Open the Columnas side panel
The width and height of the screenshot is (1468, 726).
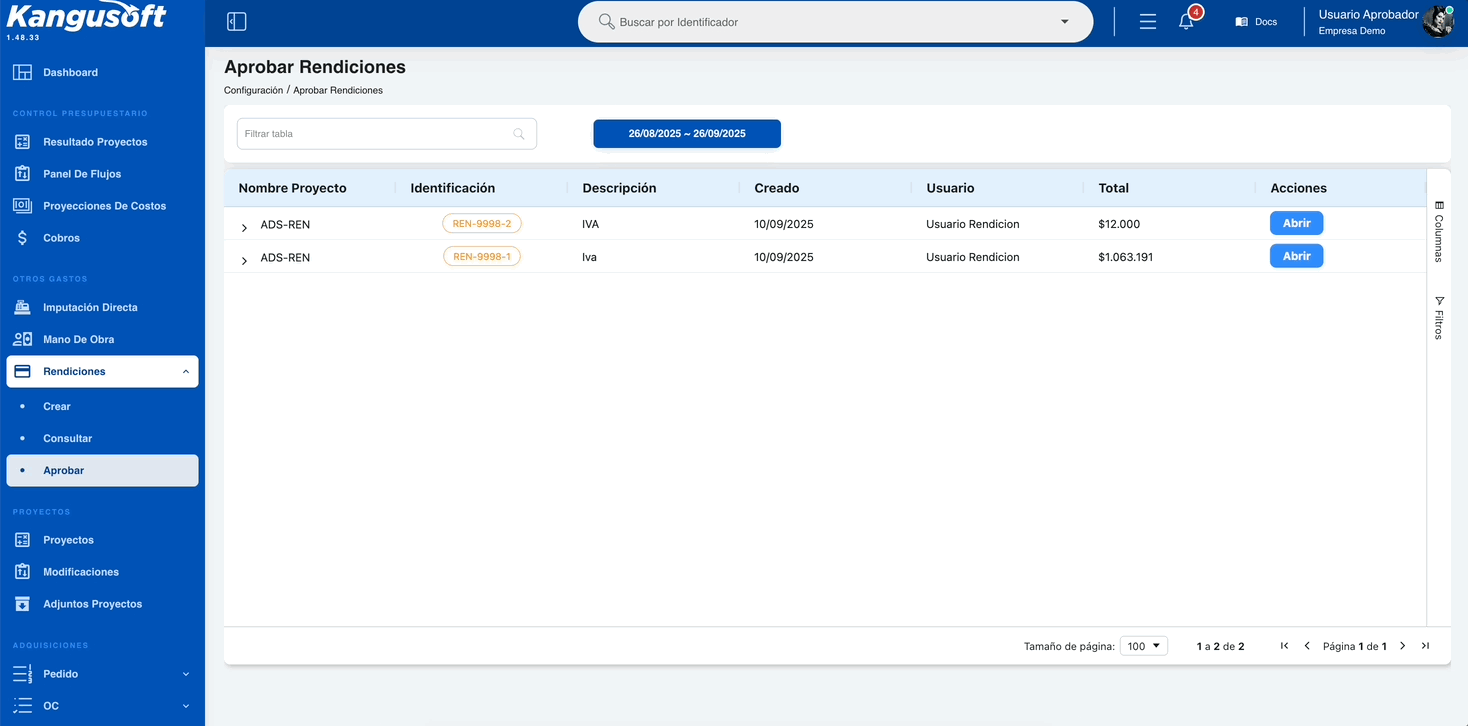pyautogui.click(x=1439, y=231)
